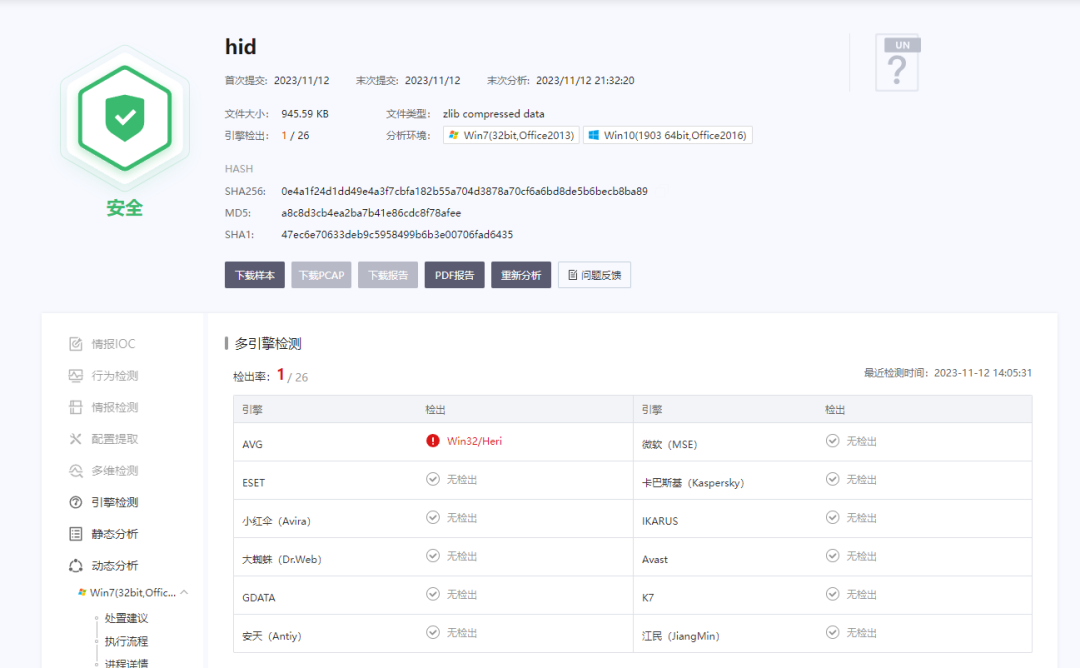Click the check icon in Avast row
Screen dimensions: 1080x668
pyautogui.click(x=833, y=556)
